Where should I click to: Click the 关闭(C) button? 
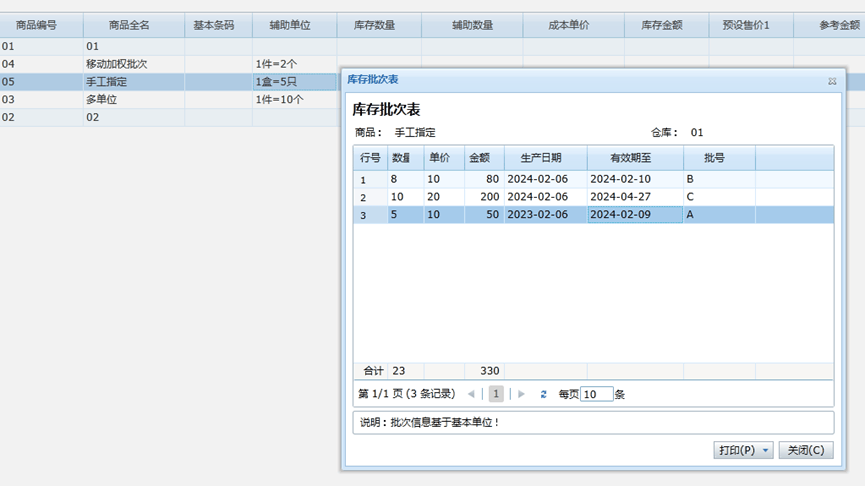[x=805, y=450]
